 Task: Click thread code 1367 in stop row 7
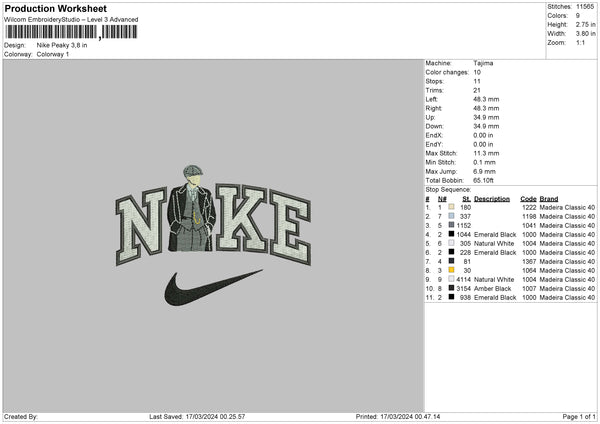point(529,262)
